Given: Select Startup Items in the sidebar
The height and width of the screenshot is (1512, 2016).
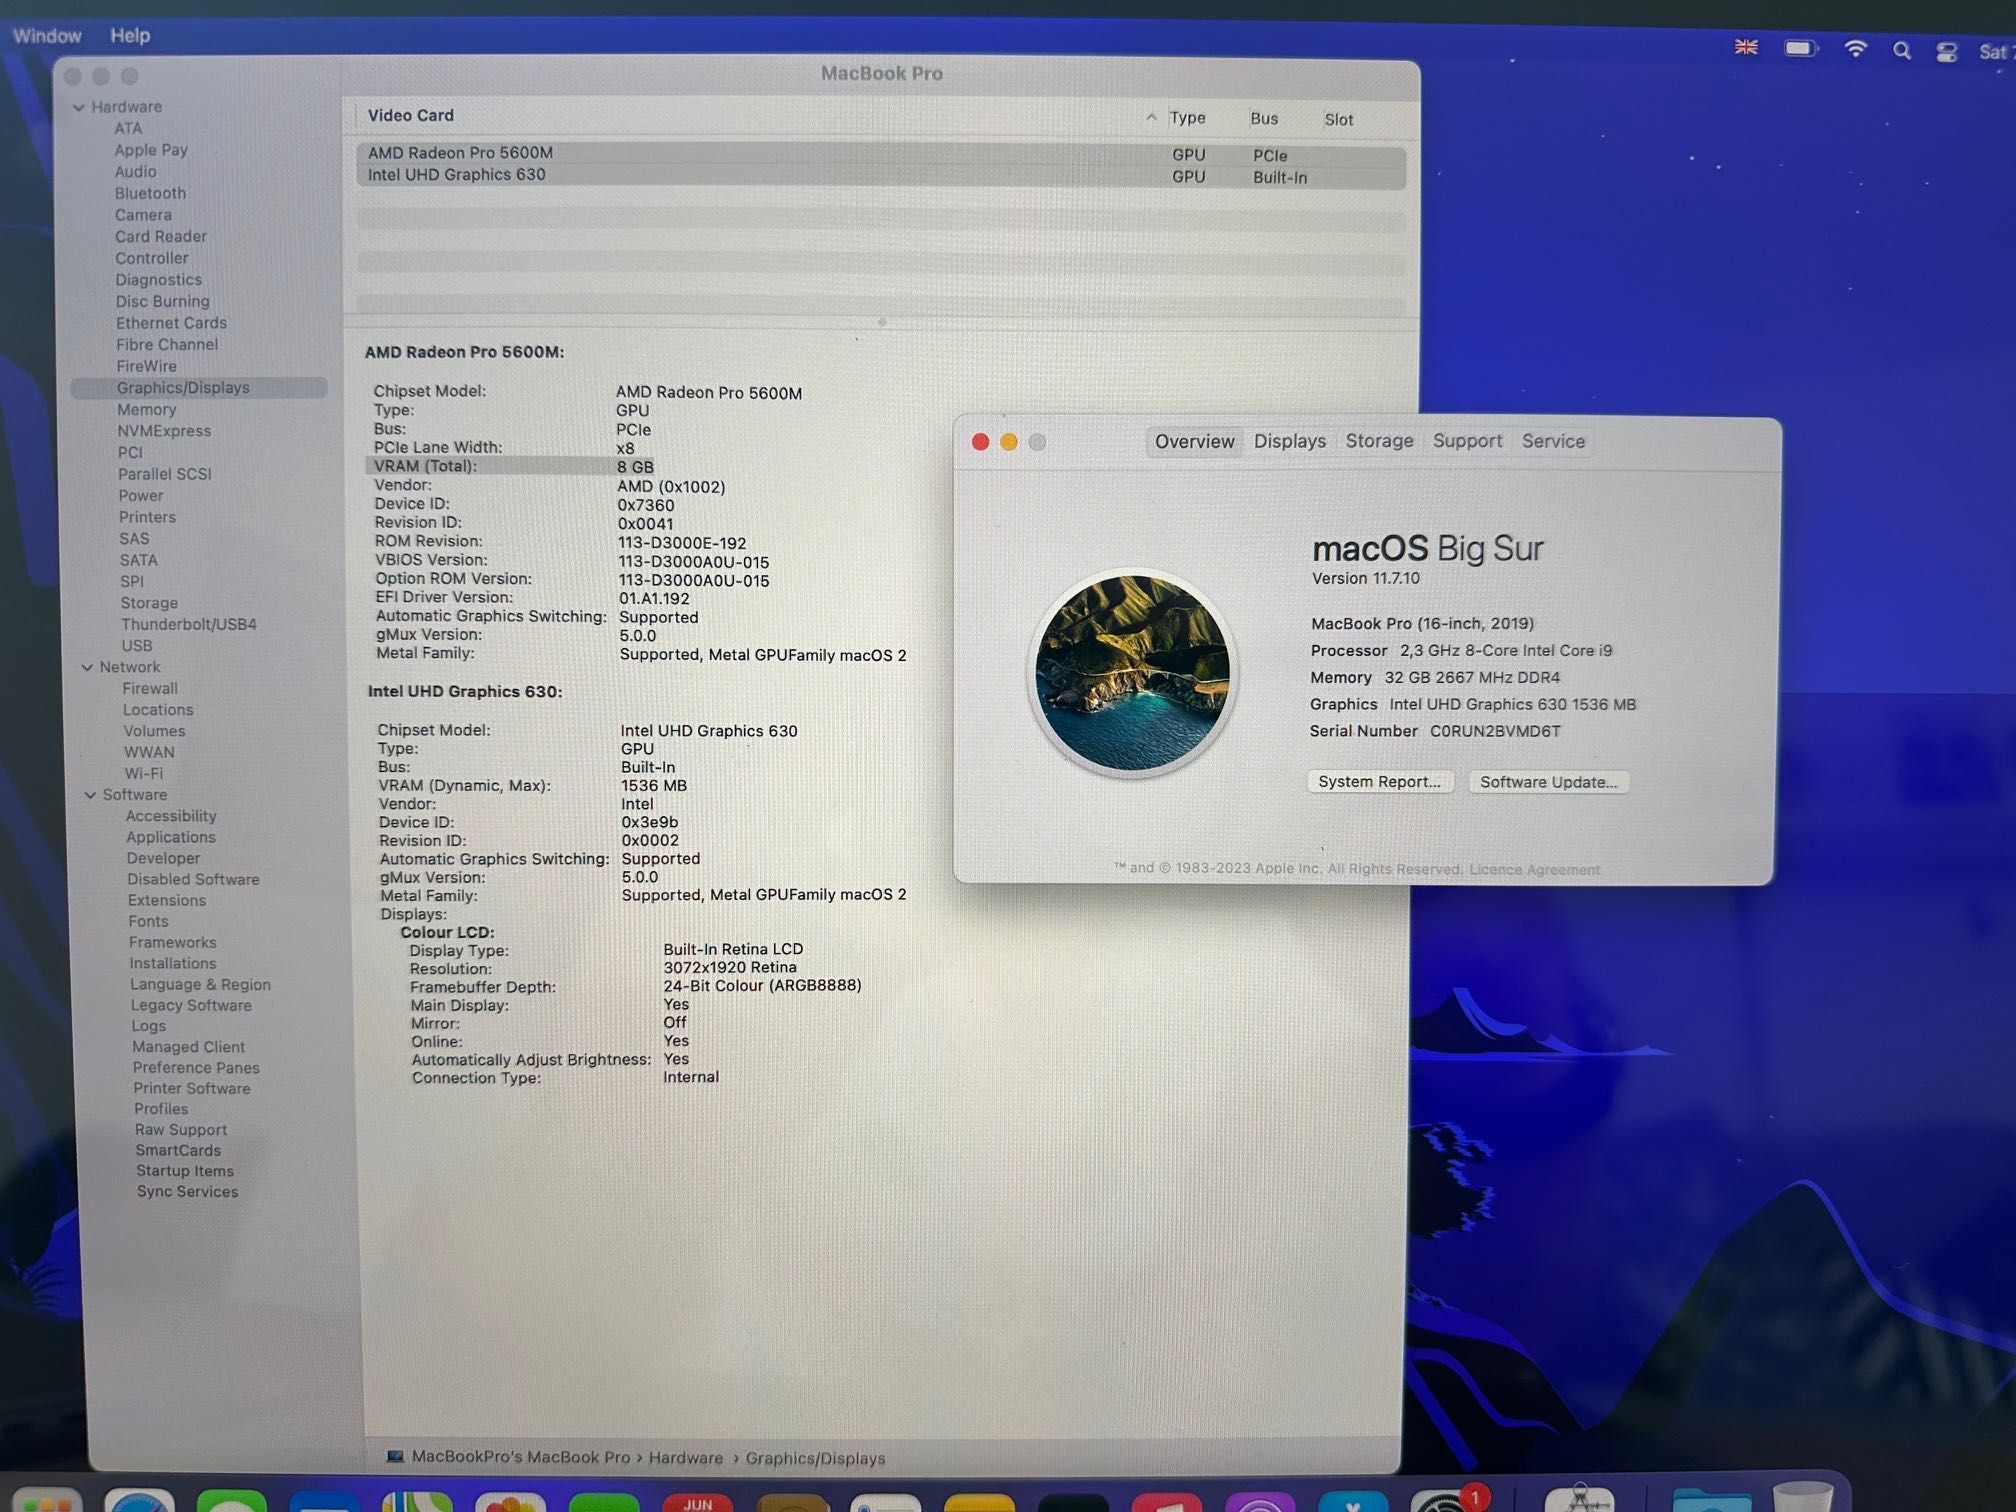Looking at the screenshot, I should (x=185, y=1171).
